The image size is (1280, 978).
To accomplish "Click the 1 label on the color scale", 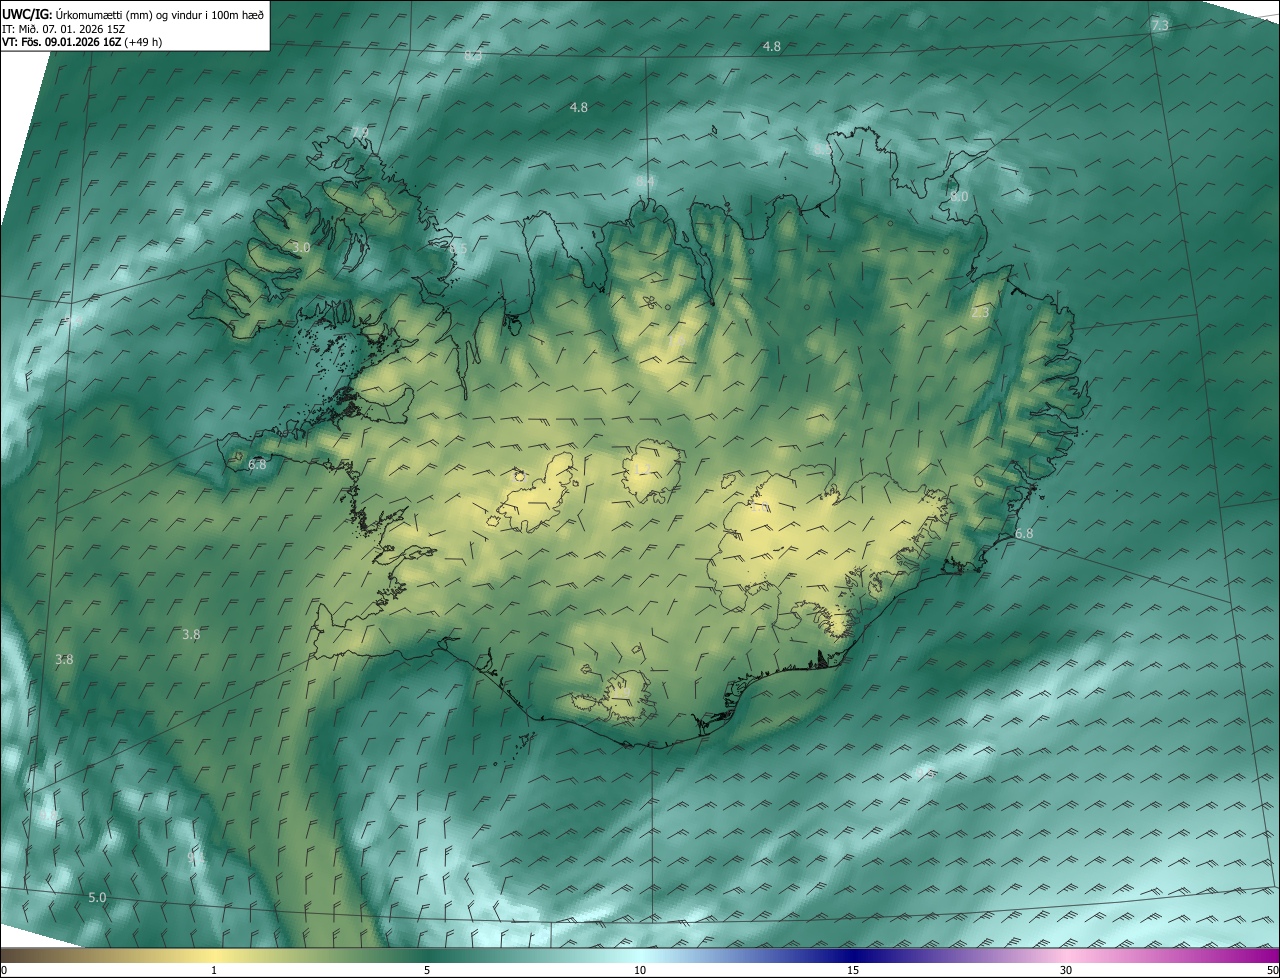I will pos(214,970).
